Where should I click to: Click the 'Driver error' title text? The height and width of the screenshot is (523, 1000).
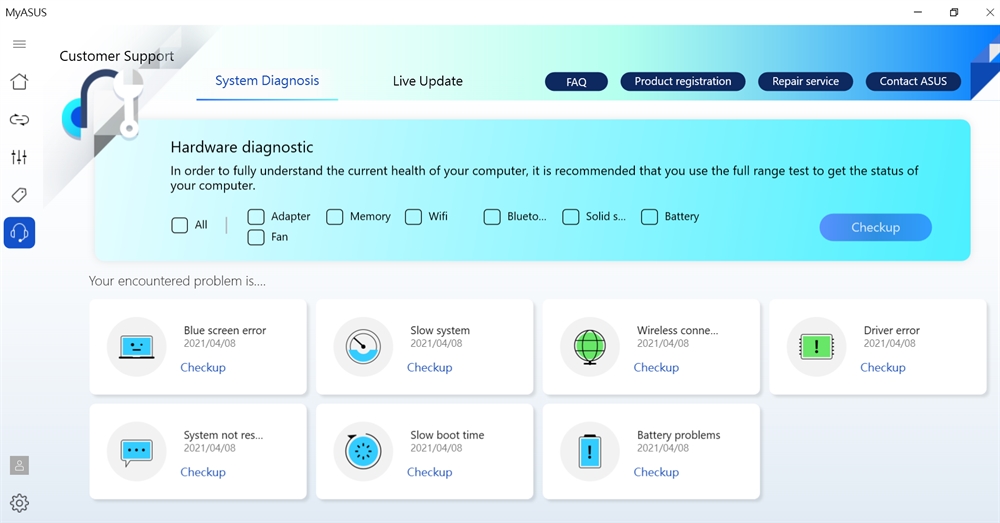pyautogui.click(x=891, y=330)
